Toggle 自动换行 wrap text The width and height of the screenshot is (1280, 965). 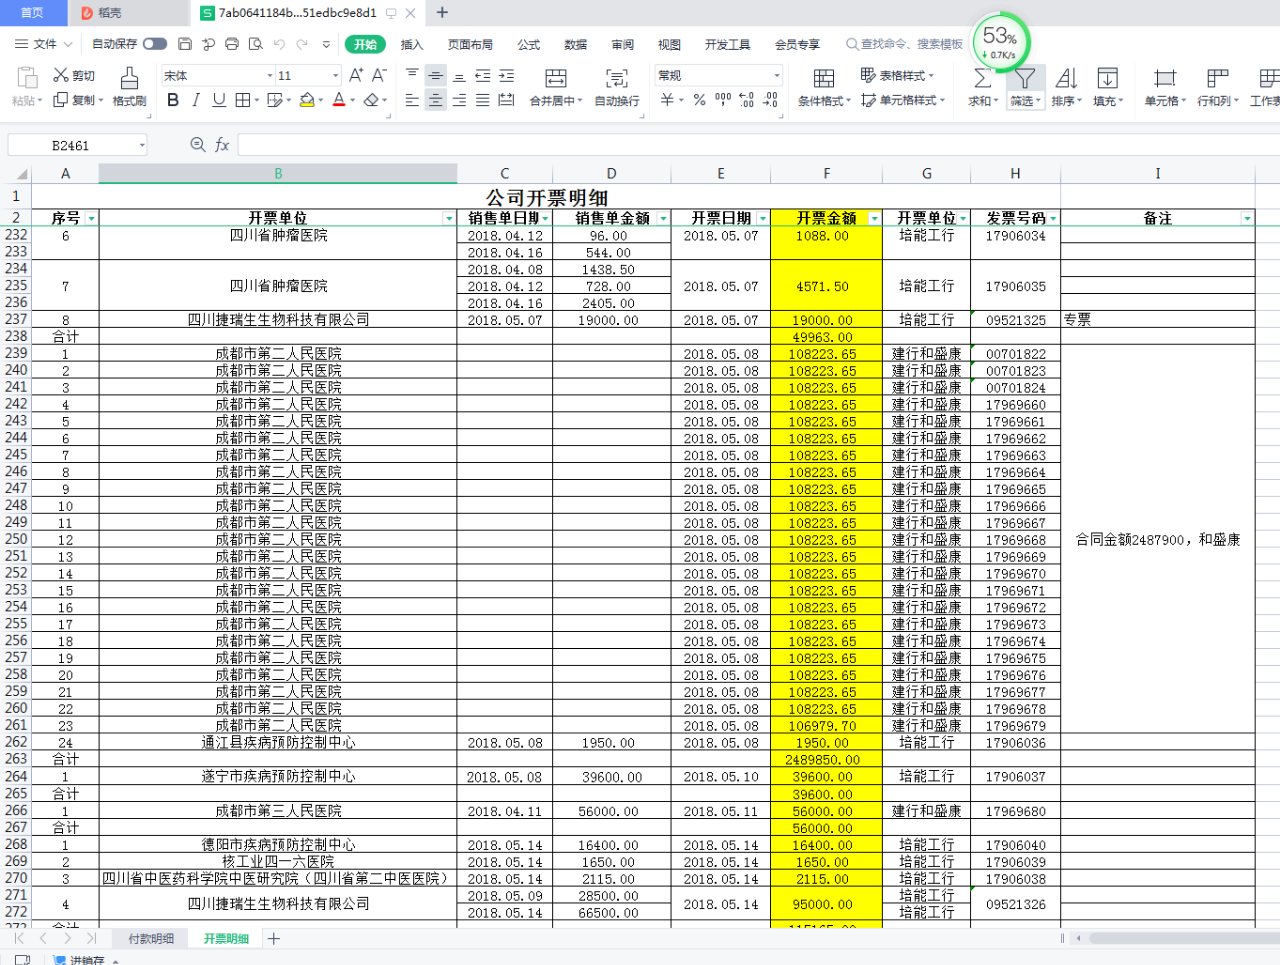[617, 87]
